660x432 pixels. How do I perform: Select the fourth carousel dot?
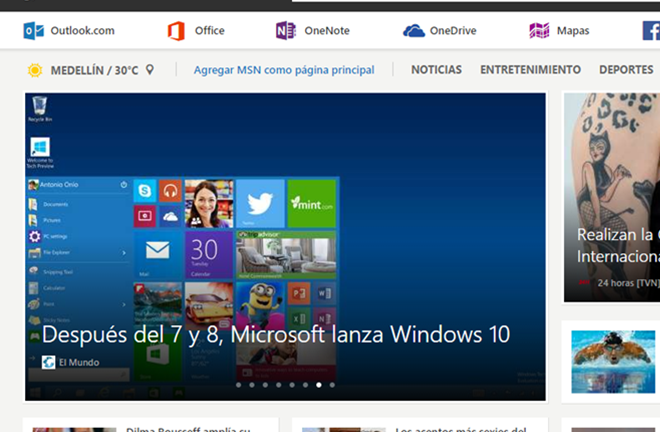pyautogui.click(x=279, y=385)
